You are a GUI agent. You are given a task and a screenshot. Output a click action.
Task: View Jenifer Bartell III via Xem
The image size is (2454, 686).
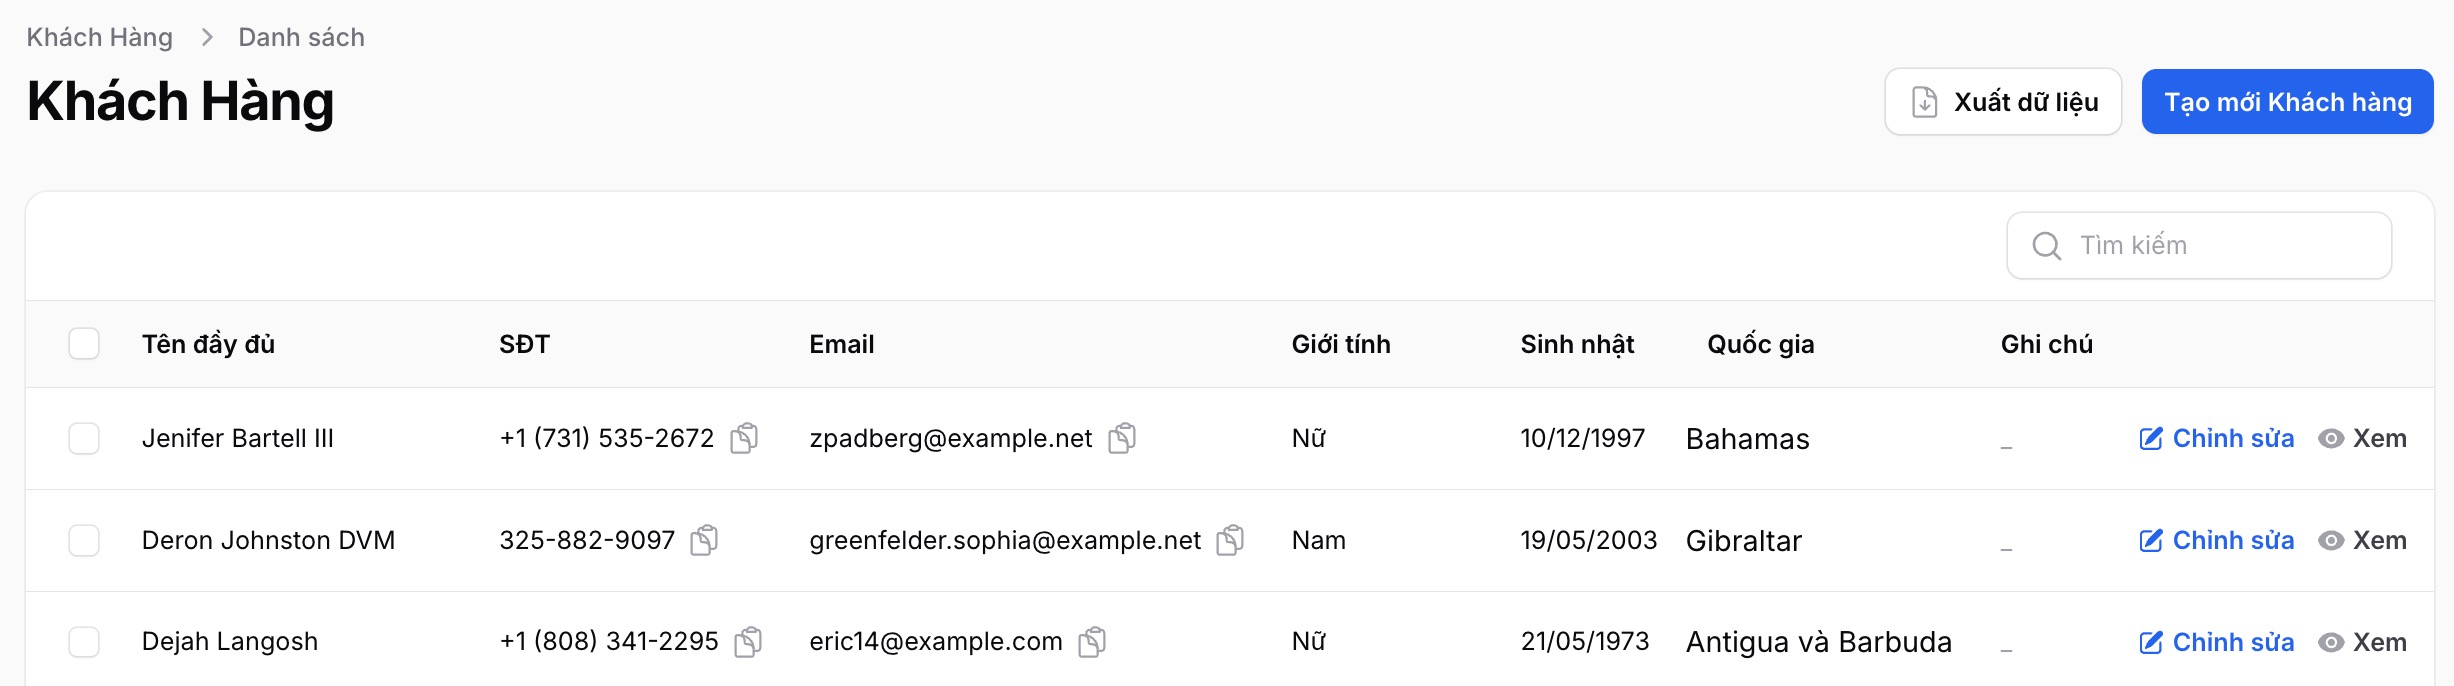pyautogui.click(x=2362, y=438)
